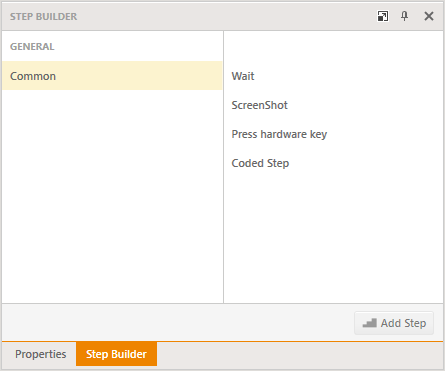Image resolution: width=445 pixels, height=371 pixels.
Task: Open the Step Builder tab
Action: [116, 354]
